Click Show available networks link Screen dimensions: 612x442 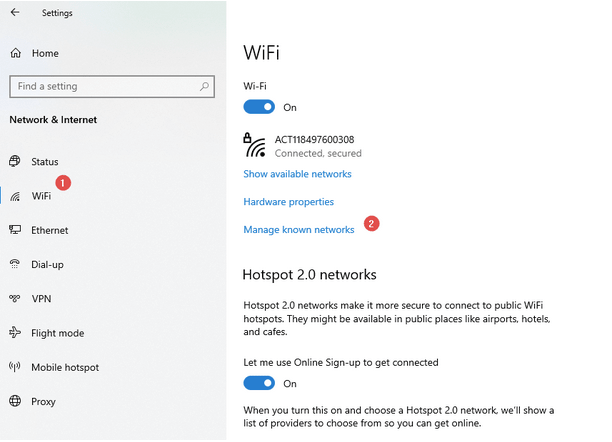coord(297,174)
